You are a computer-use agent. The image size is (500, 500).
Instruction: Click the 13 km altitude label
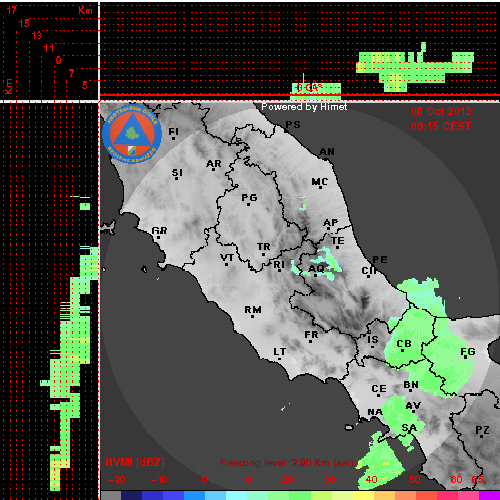click(37, 35)
